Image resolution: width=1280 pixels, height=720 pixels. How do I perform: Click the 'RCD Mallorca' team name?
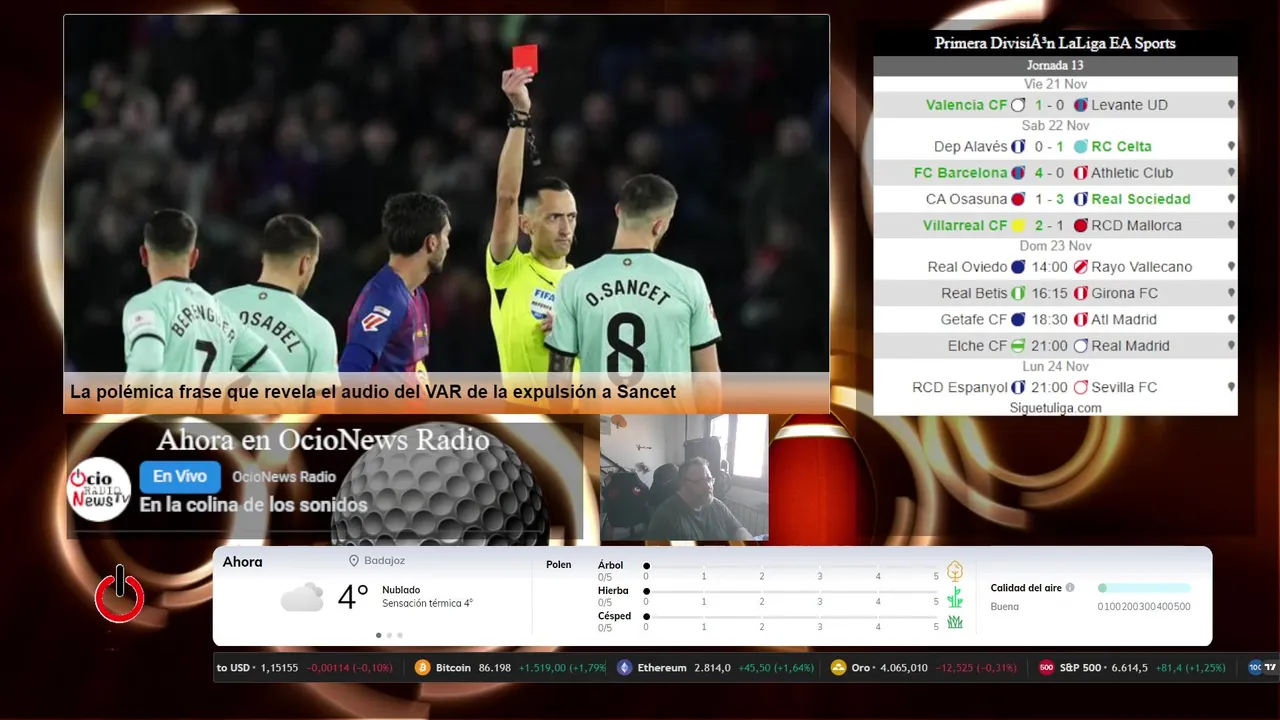1136,226
